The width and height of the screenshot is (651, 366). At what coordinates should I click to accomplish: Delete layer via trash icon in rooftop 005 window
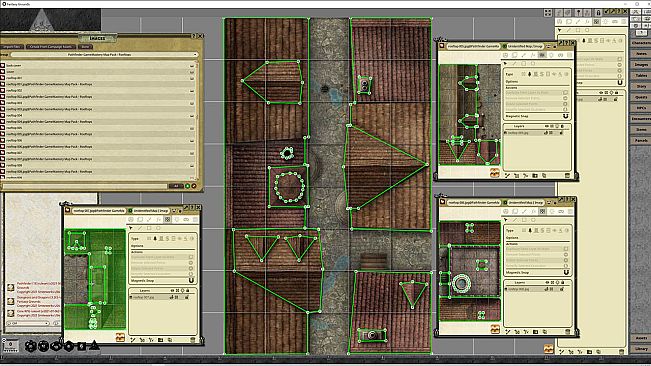[x=567, y=176]
